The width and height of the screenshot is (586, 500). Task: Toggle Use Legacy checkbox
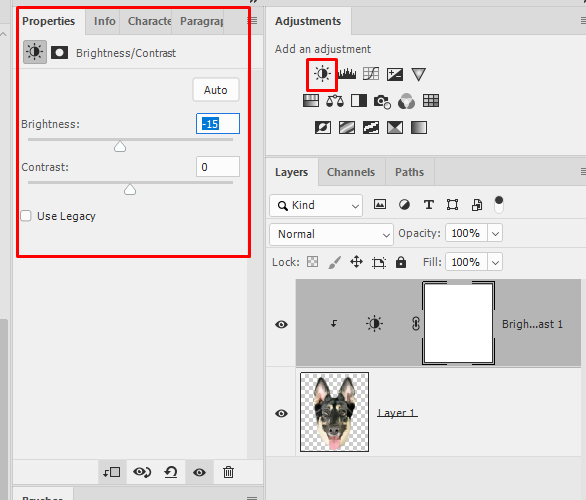click(x=26, y=216)
